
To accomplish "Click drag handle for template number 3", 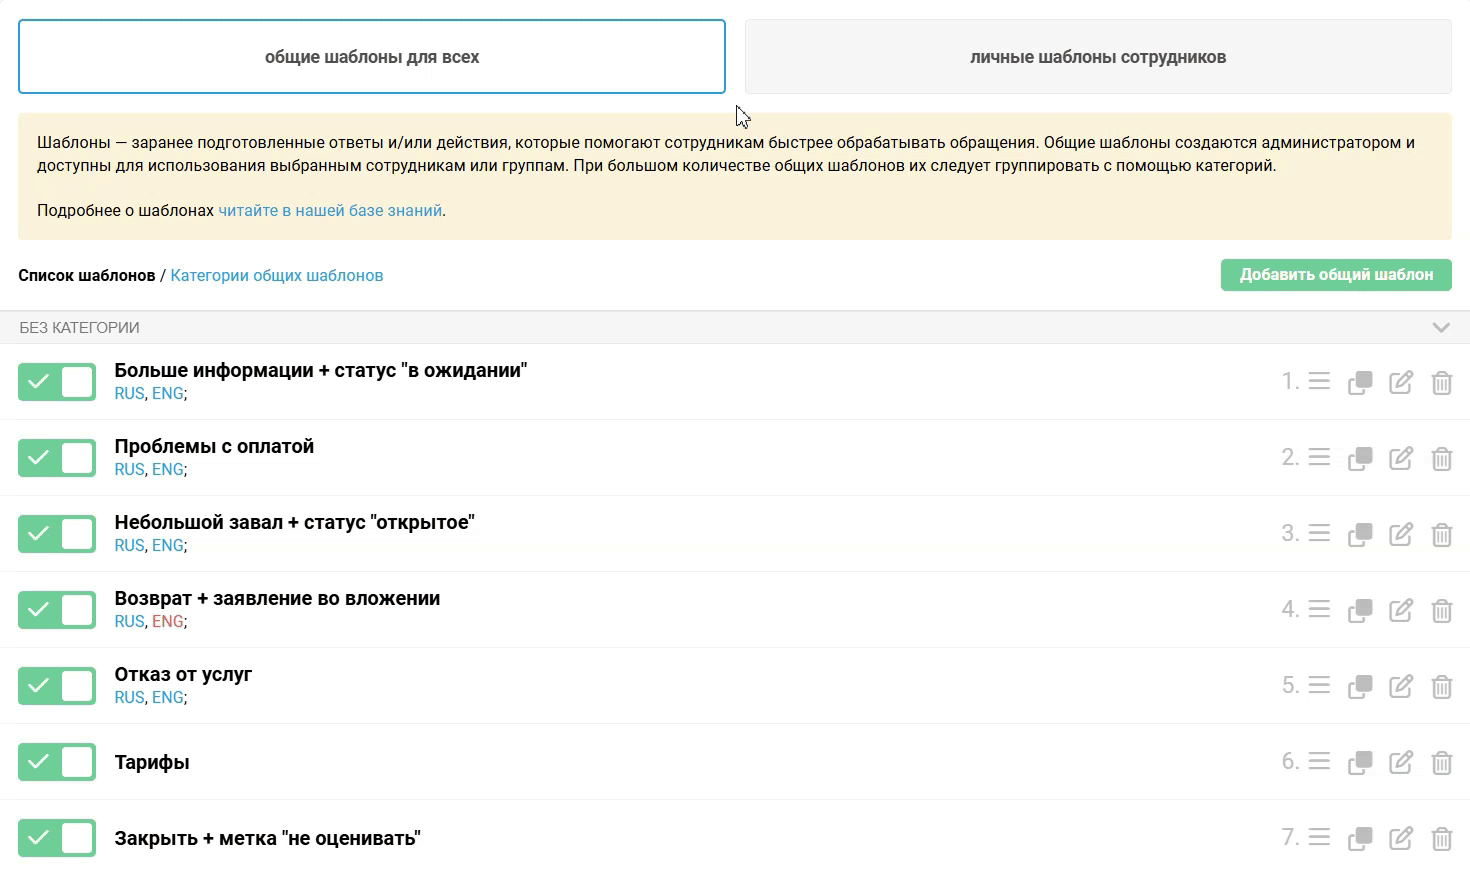I will [x=1319, y=534].
